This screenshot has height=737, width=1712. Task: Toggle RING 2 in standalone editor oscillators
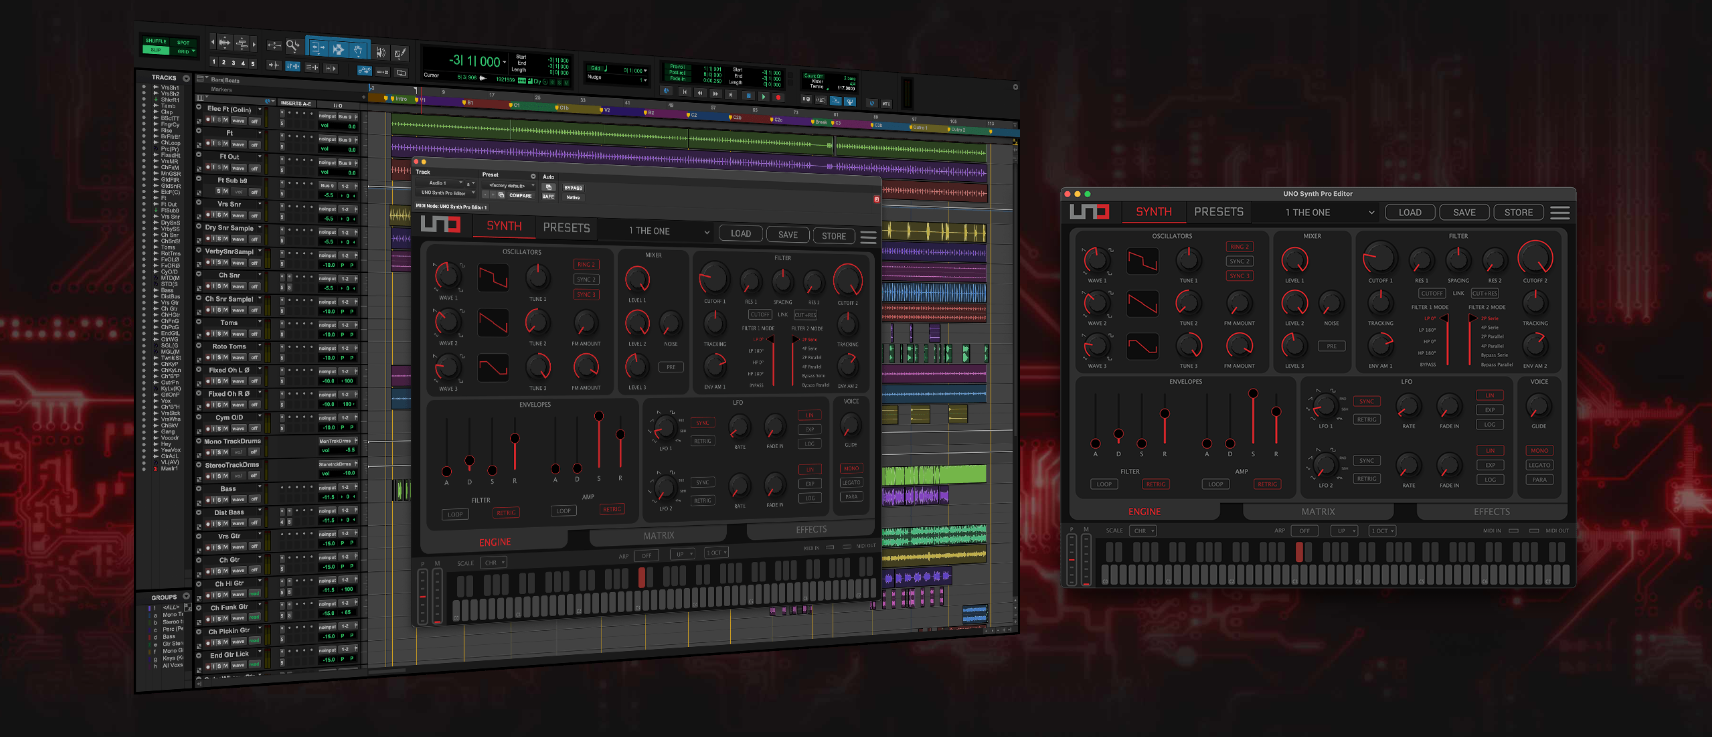(1239, 247)
